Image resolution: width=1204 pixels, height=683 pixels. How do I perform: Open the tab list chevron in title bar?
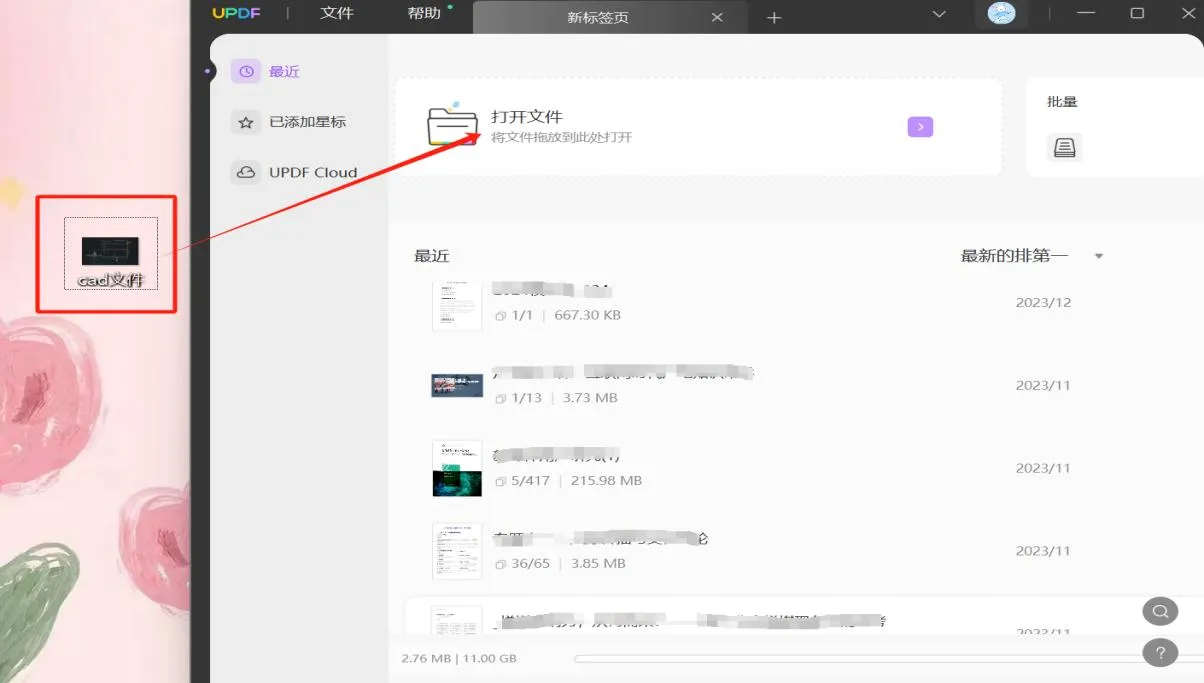click(x=939, y=14)
